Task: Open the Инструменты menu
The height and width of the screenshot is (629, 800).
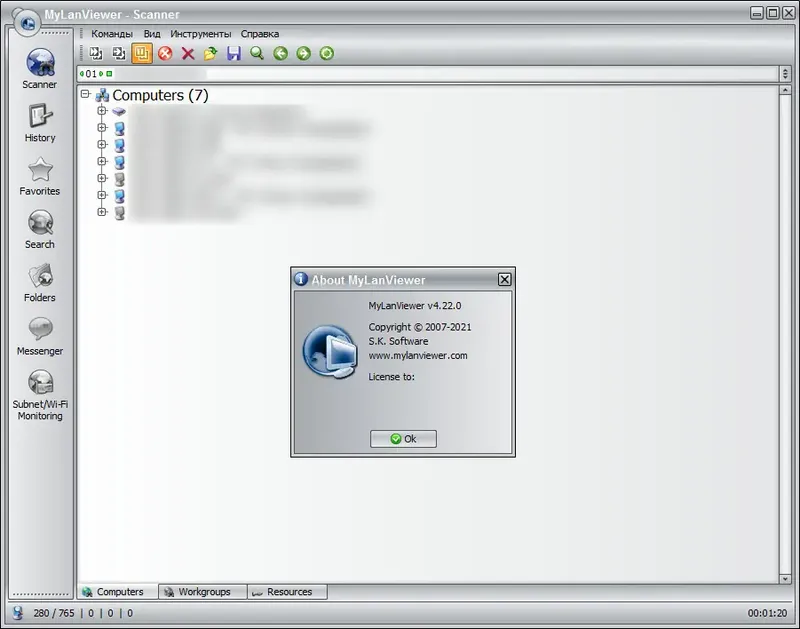Action: (203, 33)
